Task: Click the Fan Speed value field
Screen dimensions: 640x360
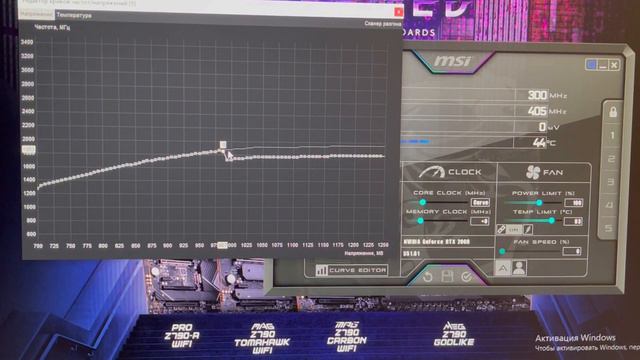Action: (572, 251)
